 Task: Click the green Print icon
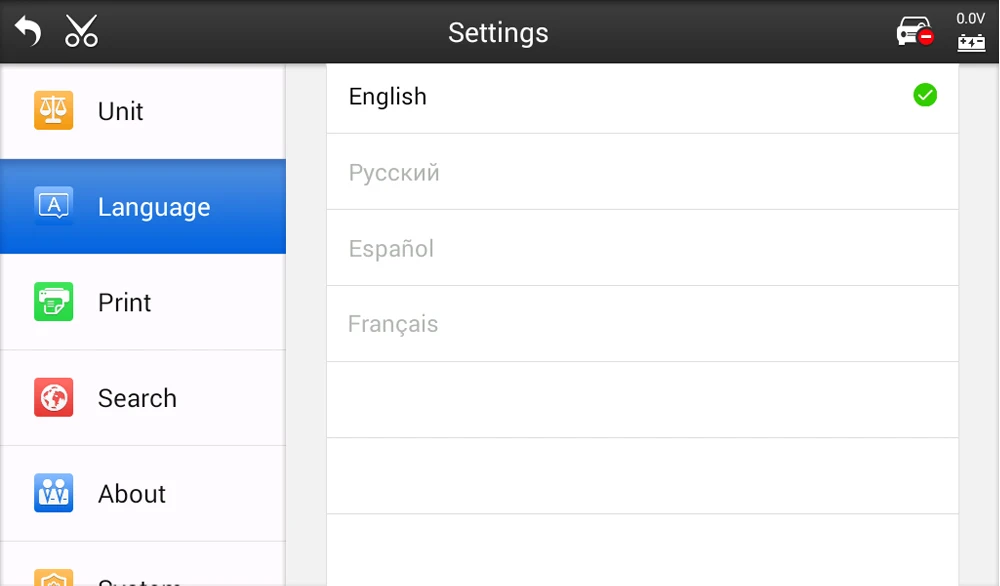tap(54, 302)
